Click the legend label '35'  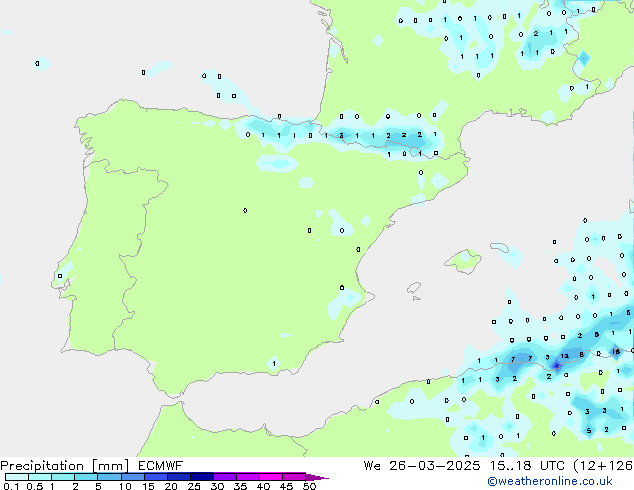pyautogui.click(x=240, y=486)
